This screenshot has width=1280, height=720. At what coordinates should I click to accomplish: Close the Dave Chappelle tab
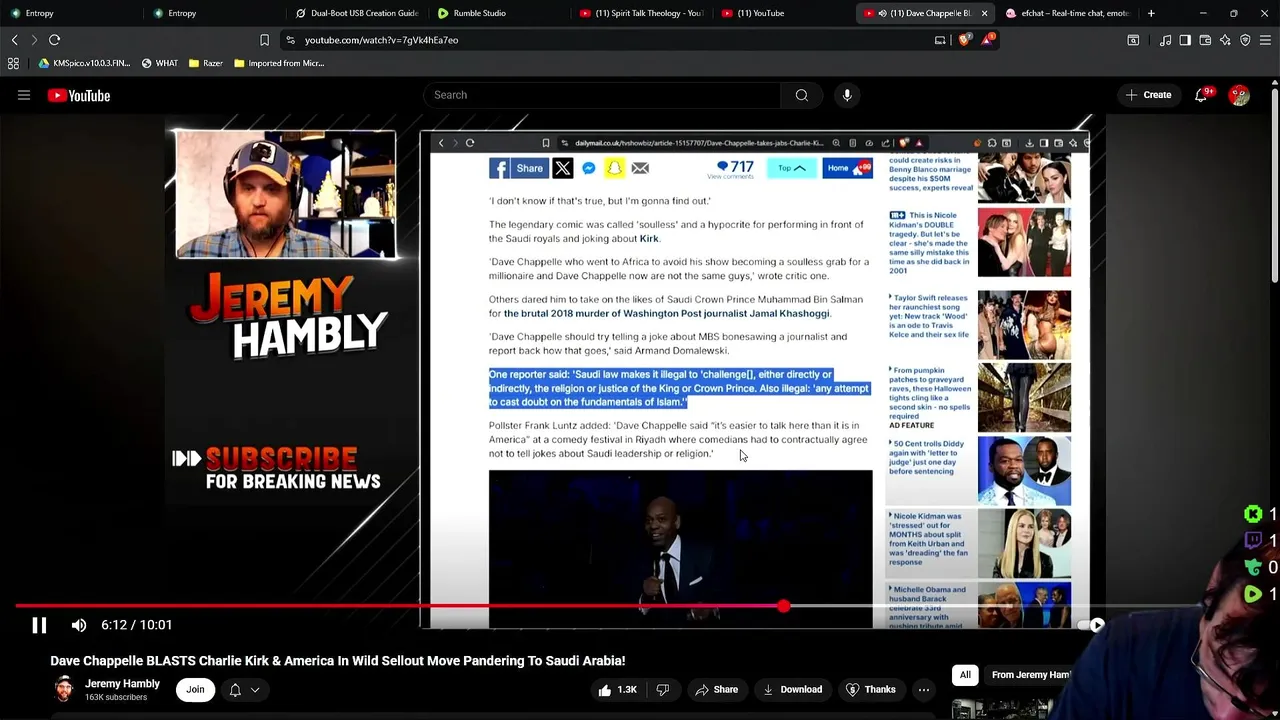coord(984,13)
